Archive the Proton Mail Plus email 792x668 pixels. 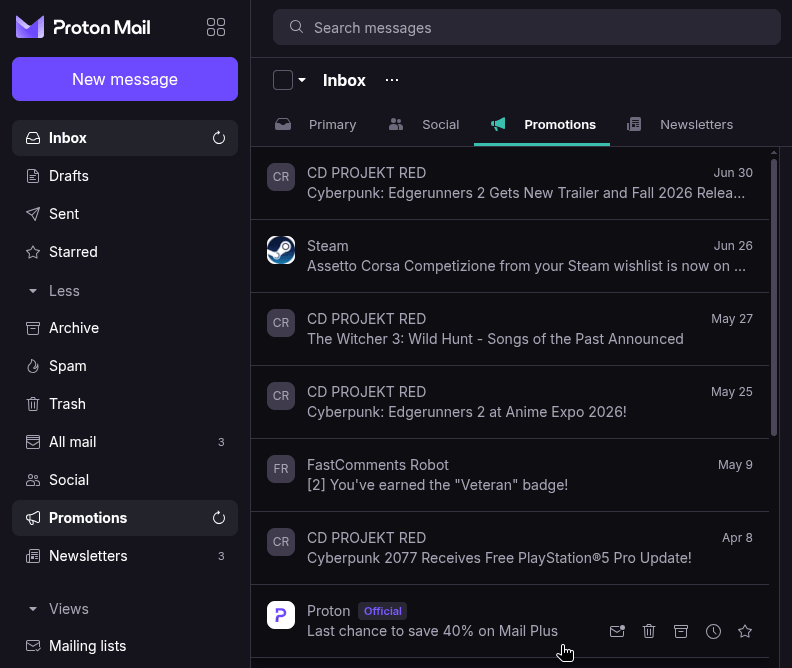coord(681,631)
